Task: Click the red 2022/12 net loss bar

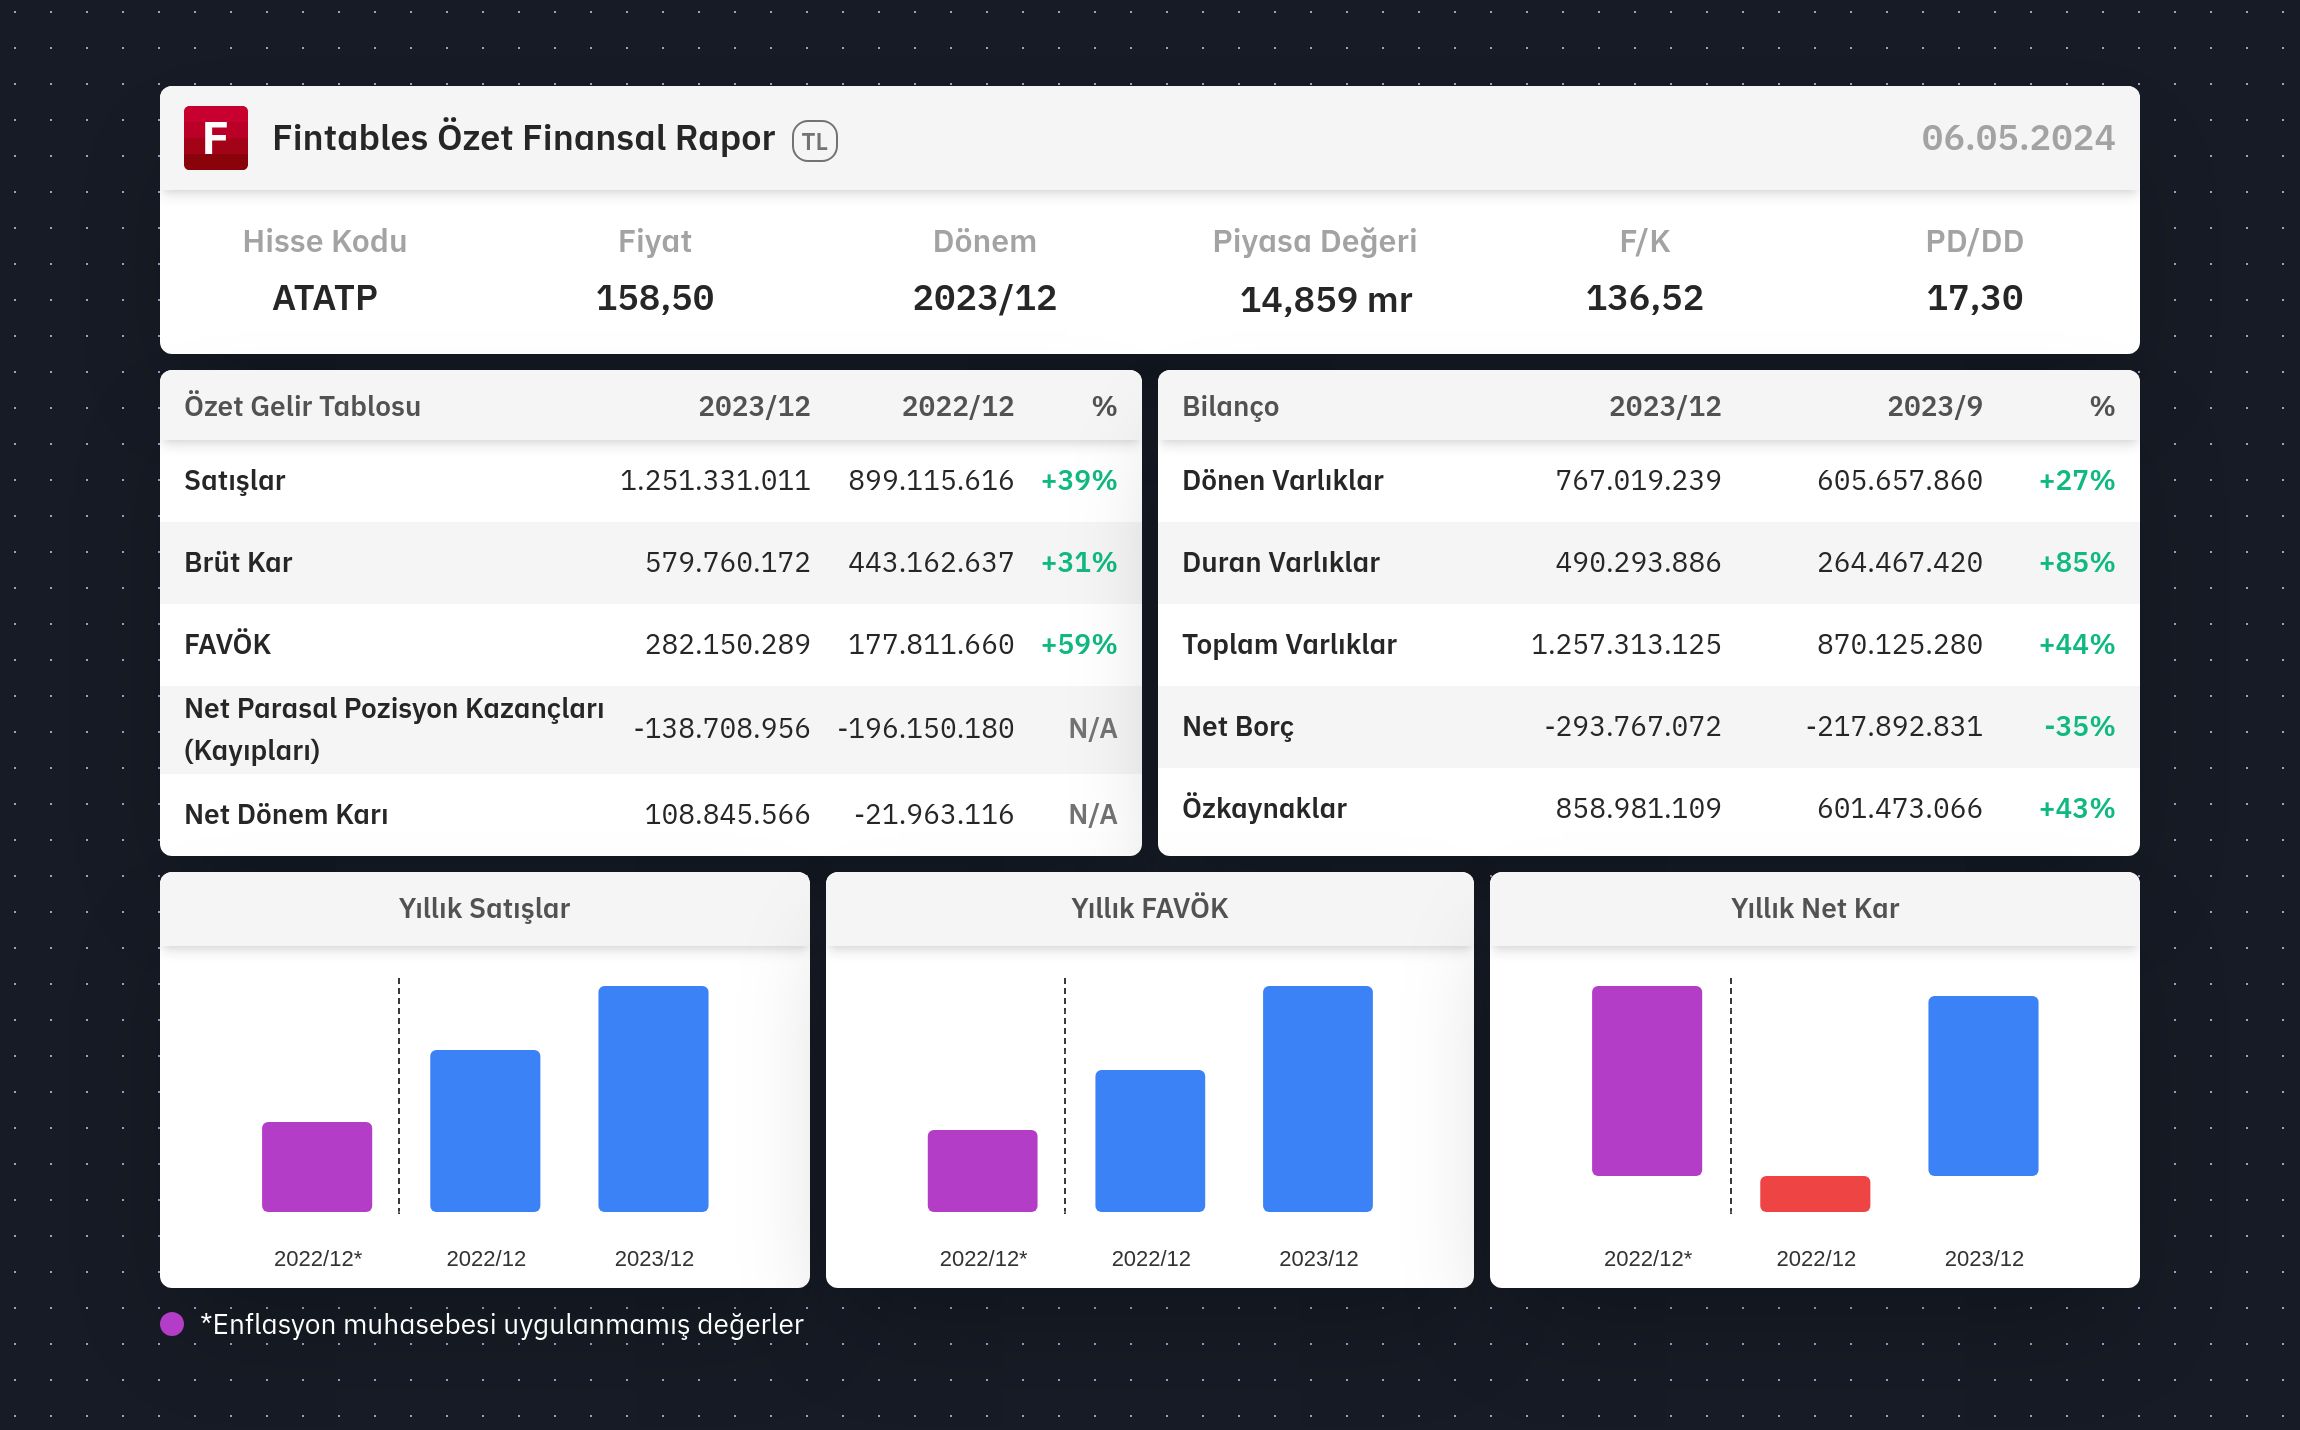Action: pos(1814,1193)
